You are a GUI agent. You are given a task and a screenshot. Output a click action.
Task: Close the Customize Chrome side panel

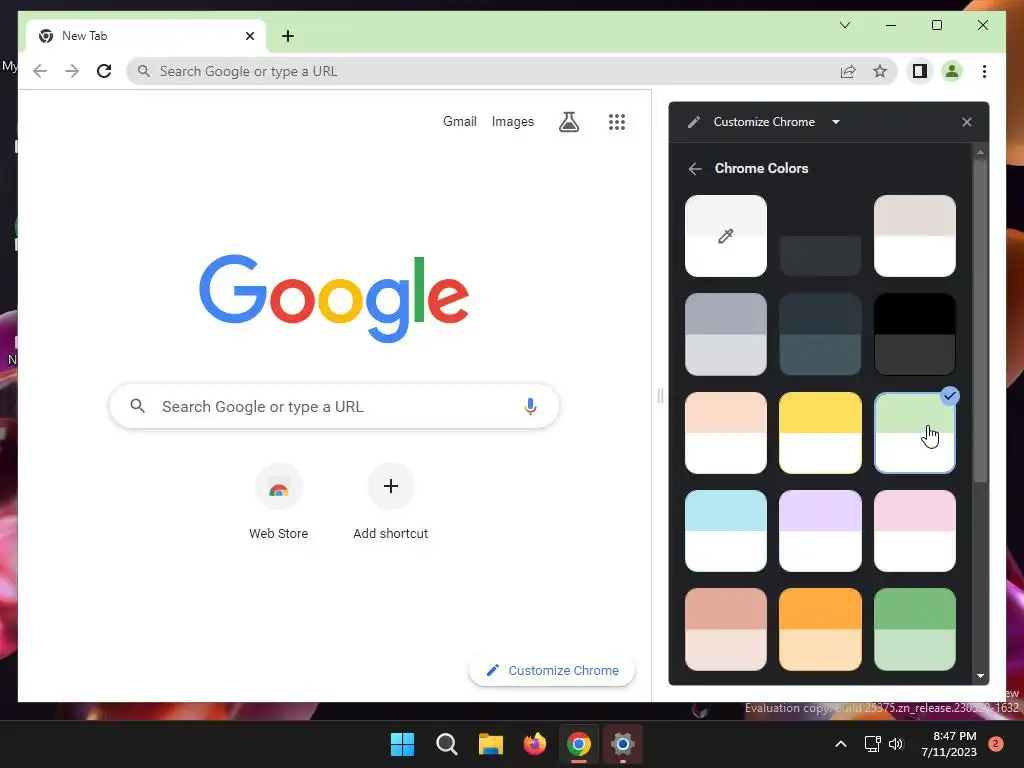967,122
